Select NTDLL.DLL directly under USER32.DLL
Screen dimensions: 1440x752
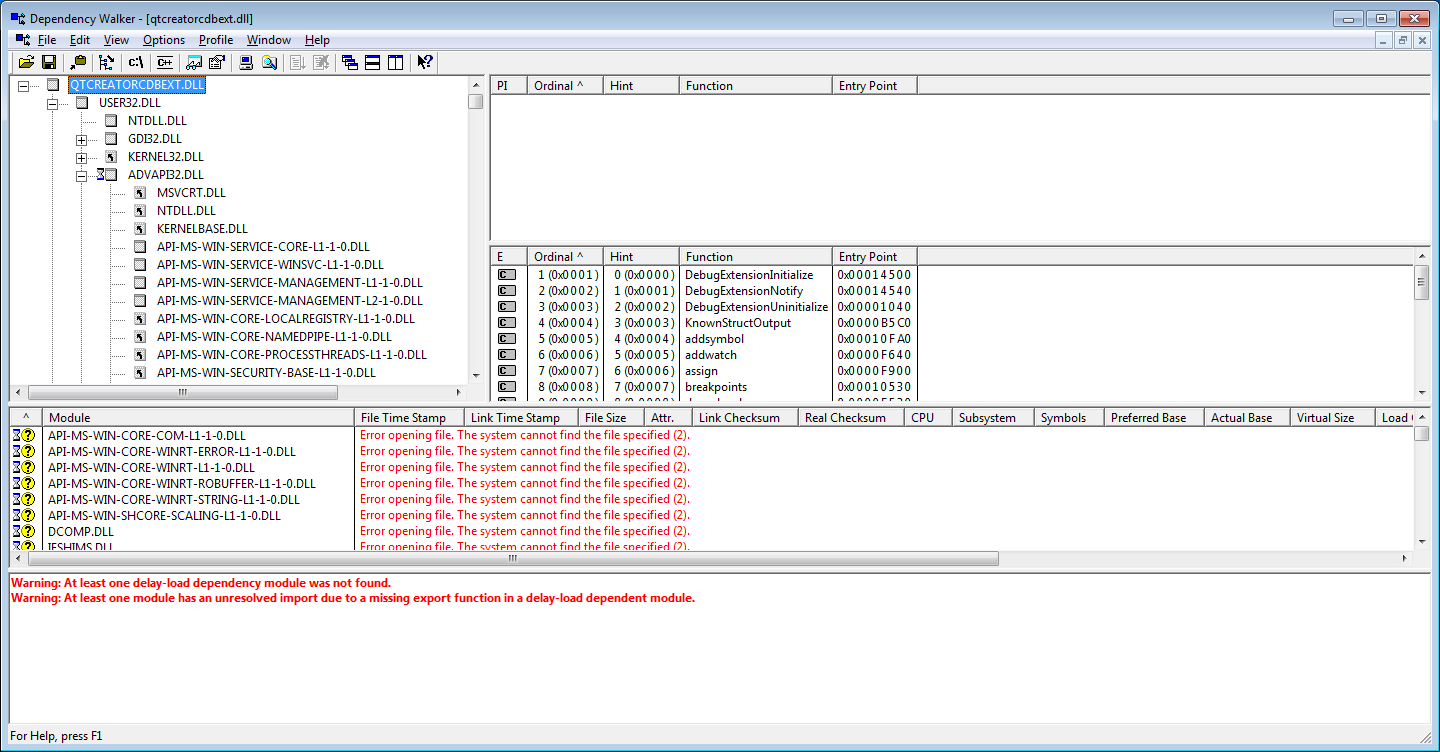click(157, 121)
